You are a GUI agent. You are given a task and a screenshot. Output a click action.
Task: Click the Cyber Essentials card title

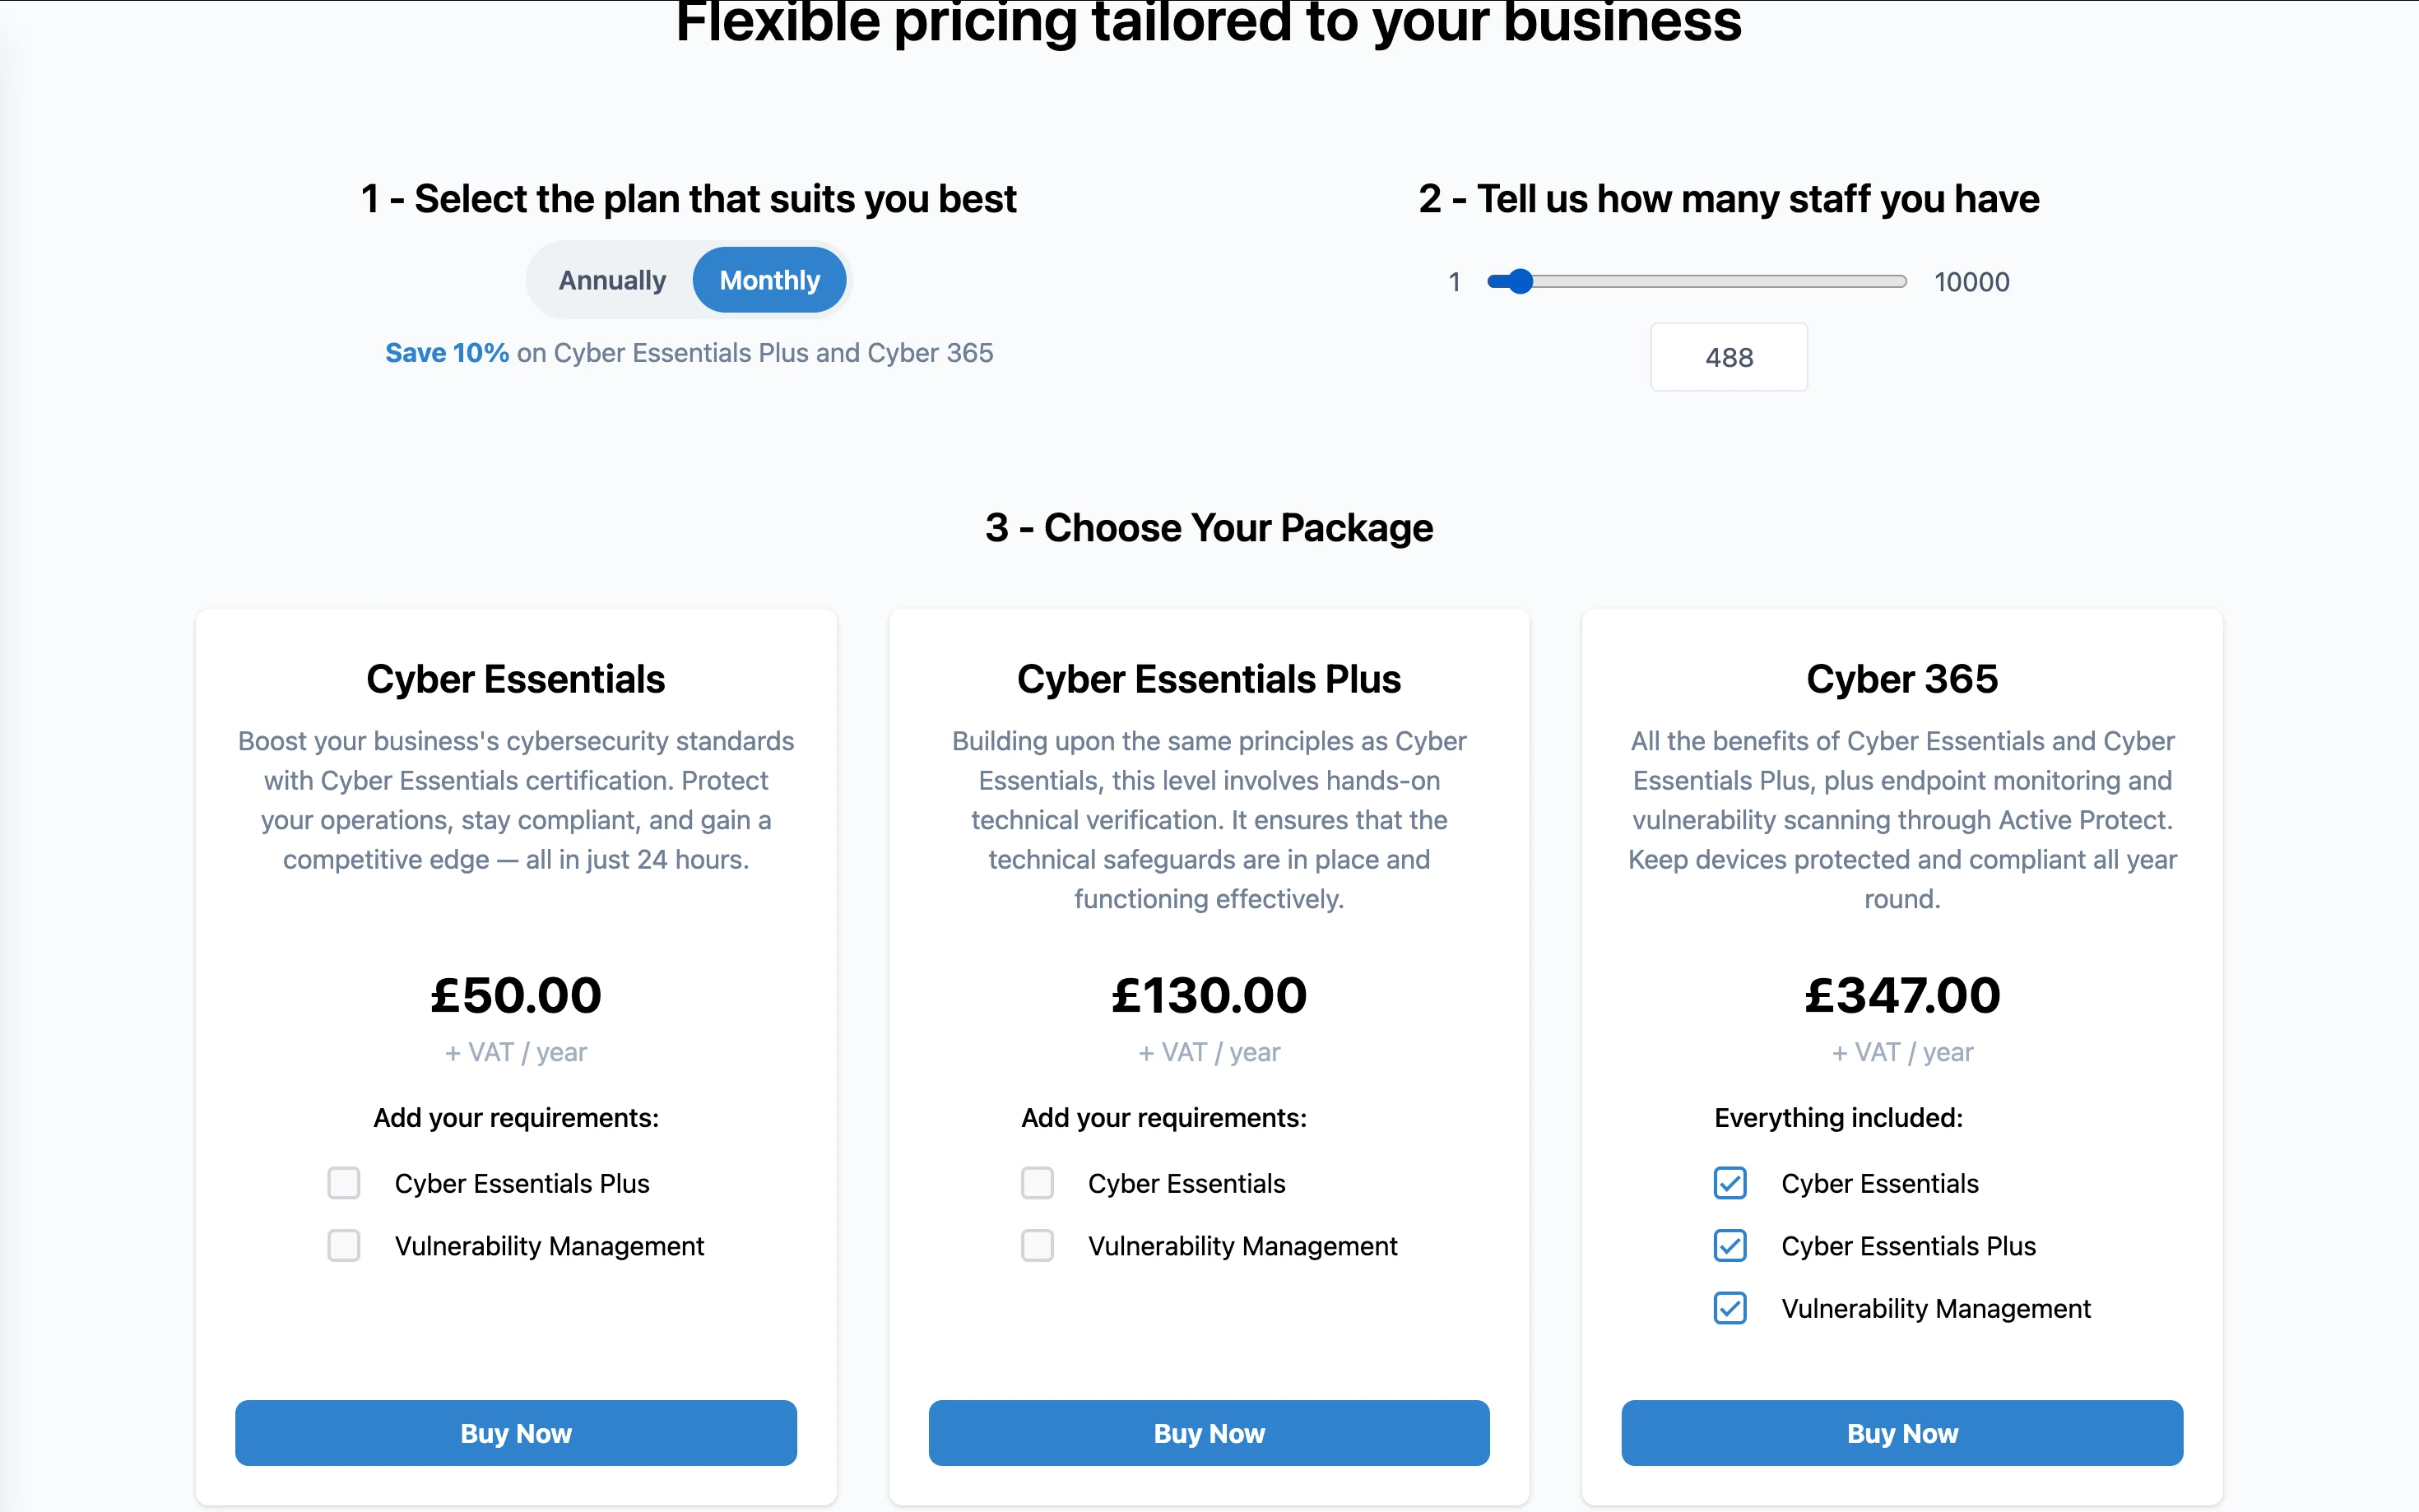[x=516, y=679]
